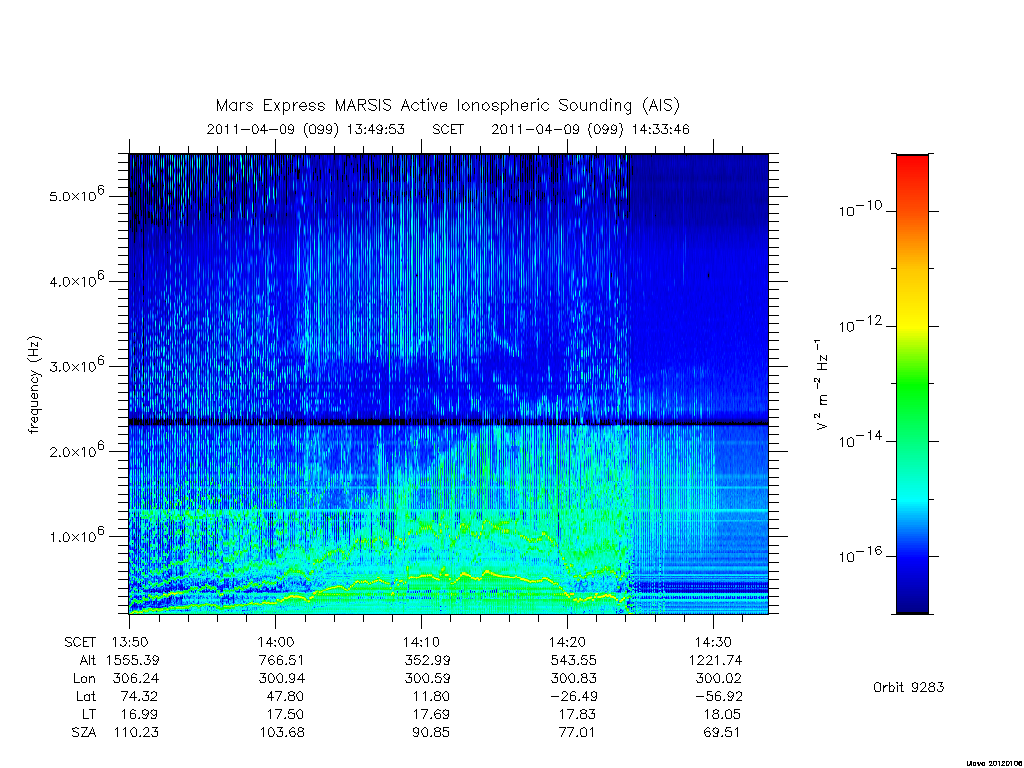Click the colorbar label 10^-14
1024x768 pixels.
pos(860,440)
